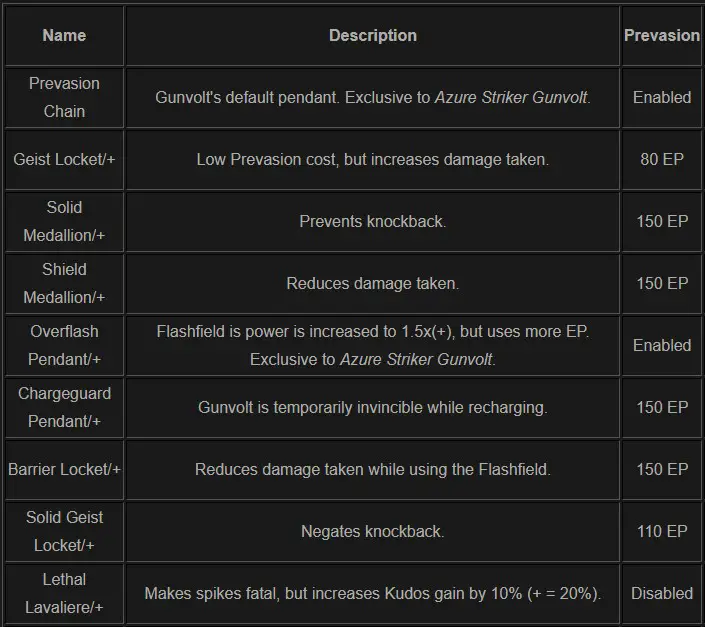Click the Solid Geist Locket/+ cell
This screenshot has height=627, width=705.
(x=64, y=532)
